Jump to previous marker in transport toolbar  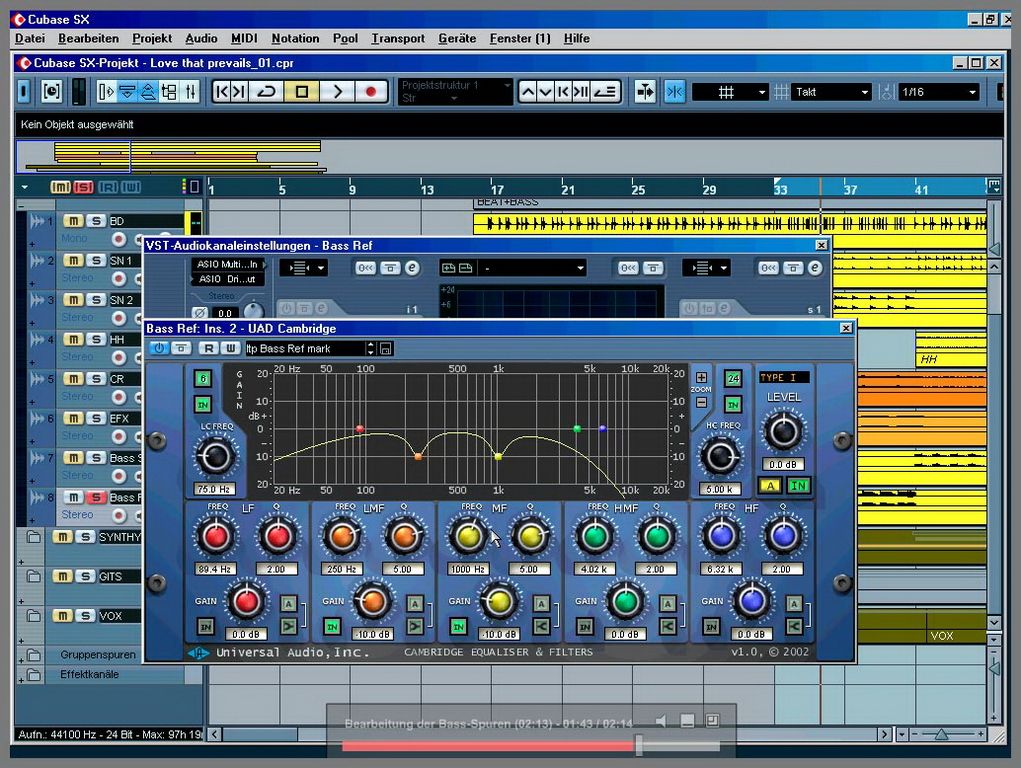point(222,92)
